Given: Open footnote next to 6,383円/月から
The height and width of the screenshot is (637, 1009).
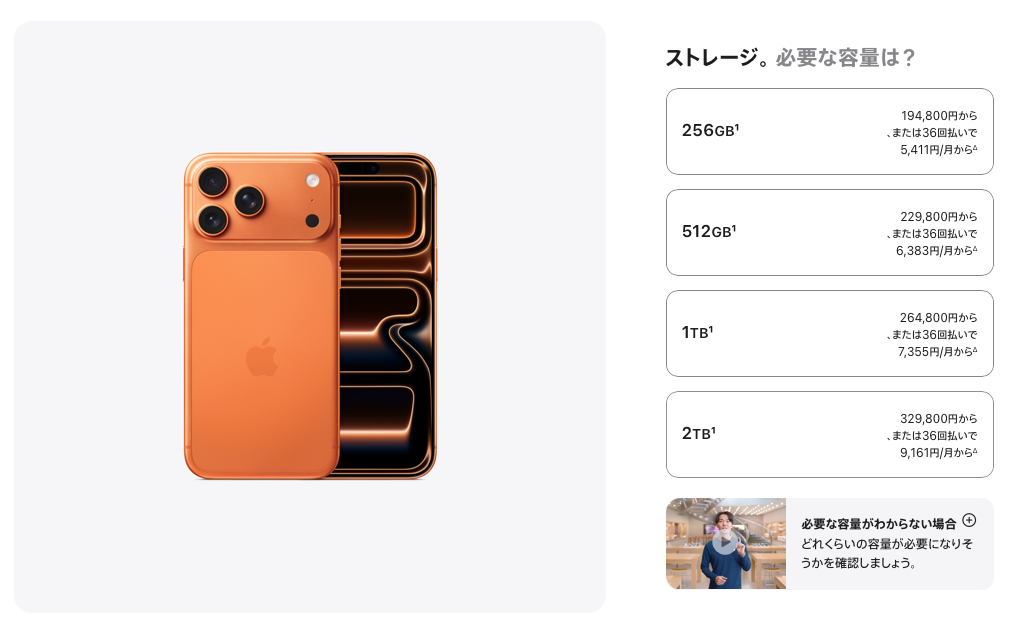Looking at the screenshot, I should click(975, 248).
